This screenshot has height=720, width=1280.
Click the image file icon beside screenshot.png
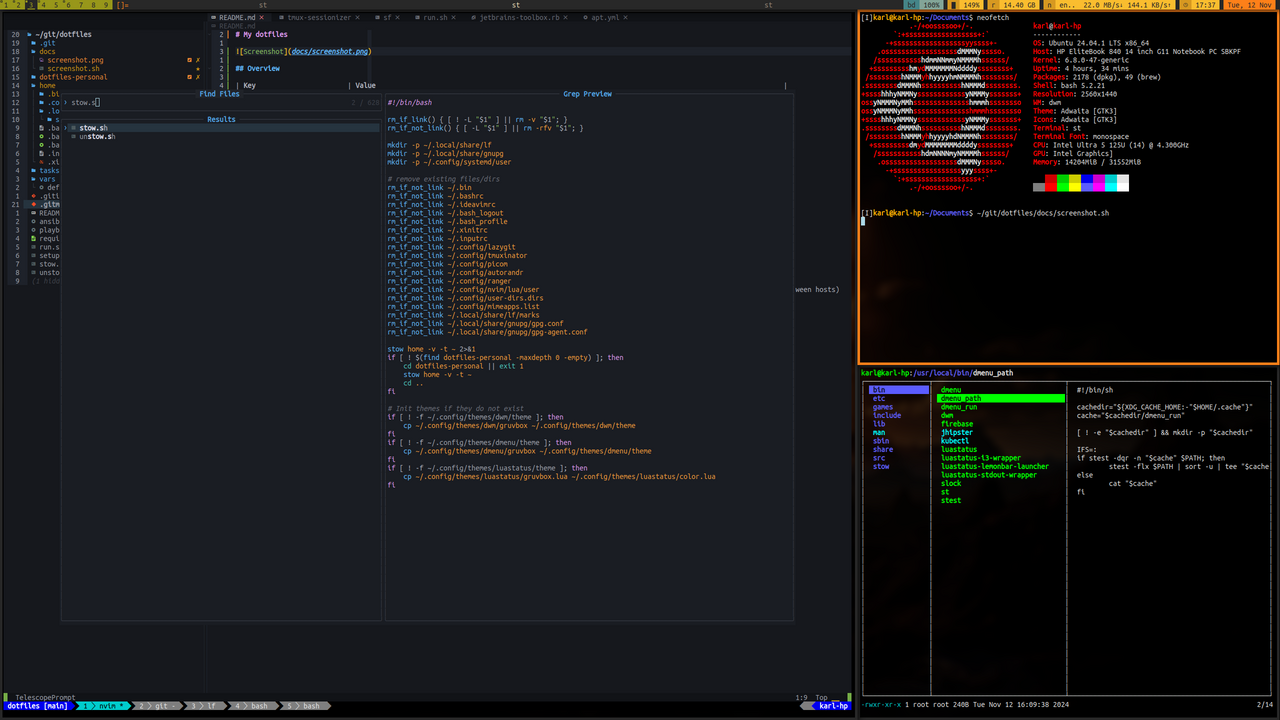click(42, 60)
